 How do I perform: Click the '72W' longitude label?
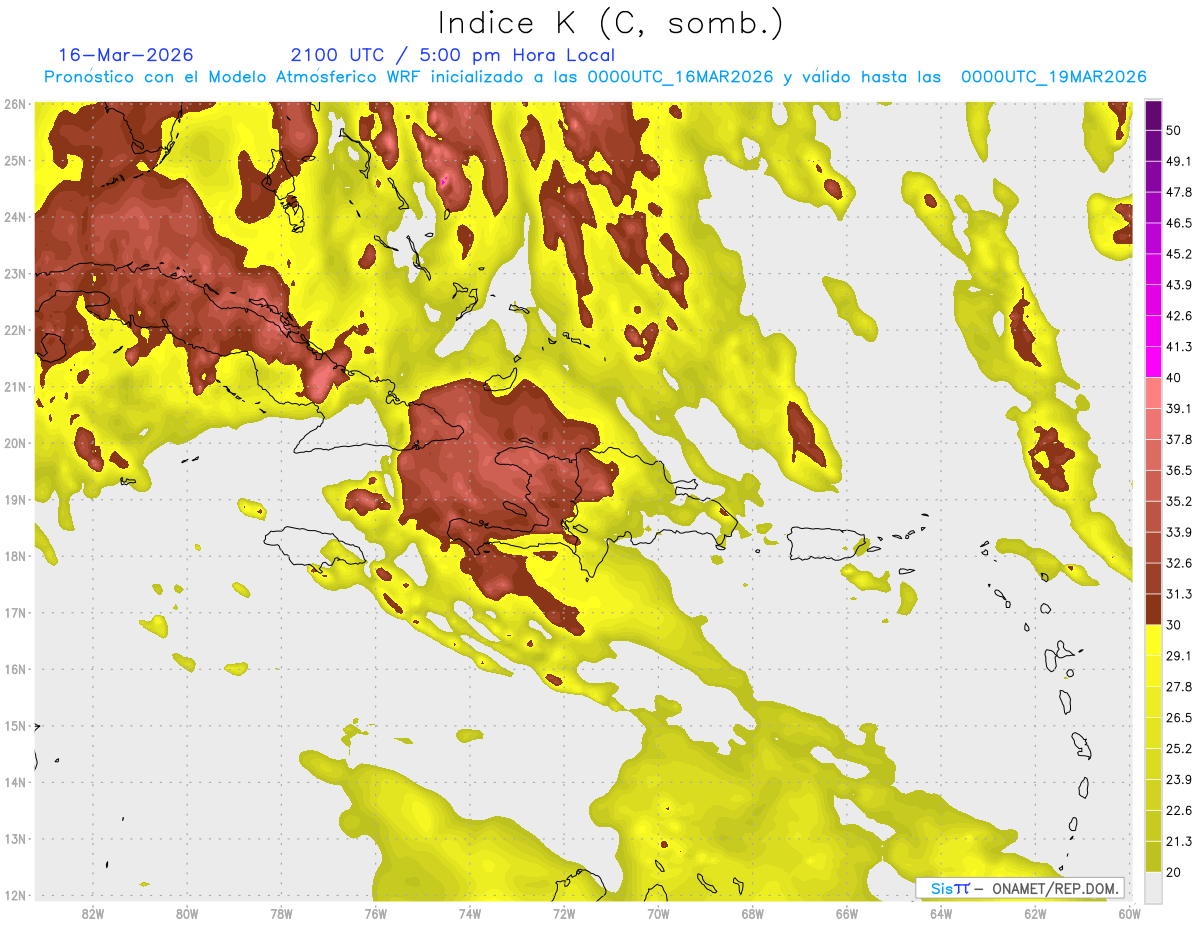[564, 913]
